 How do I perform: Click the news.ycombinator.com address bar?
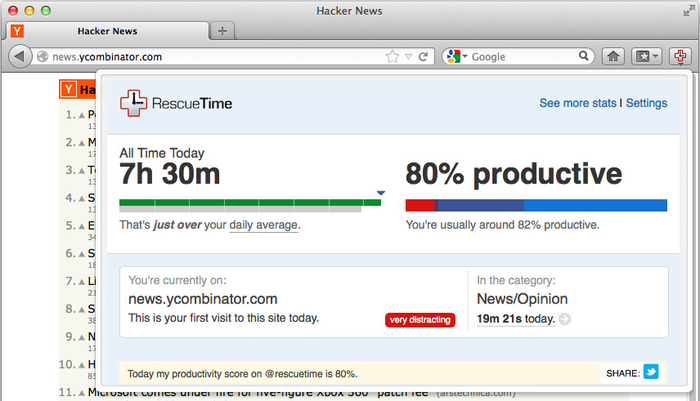tap(200, 57)
